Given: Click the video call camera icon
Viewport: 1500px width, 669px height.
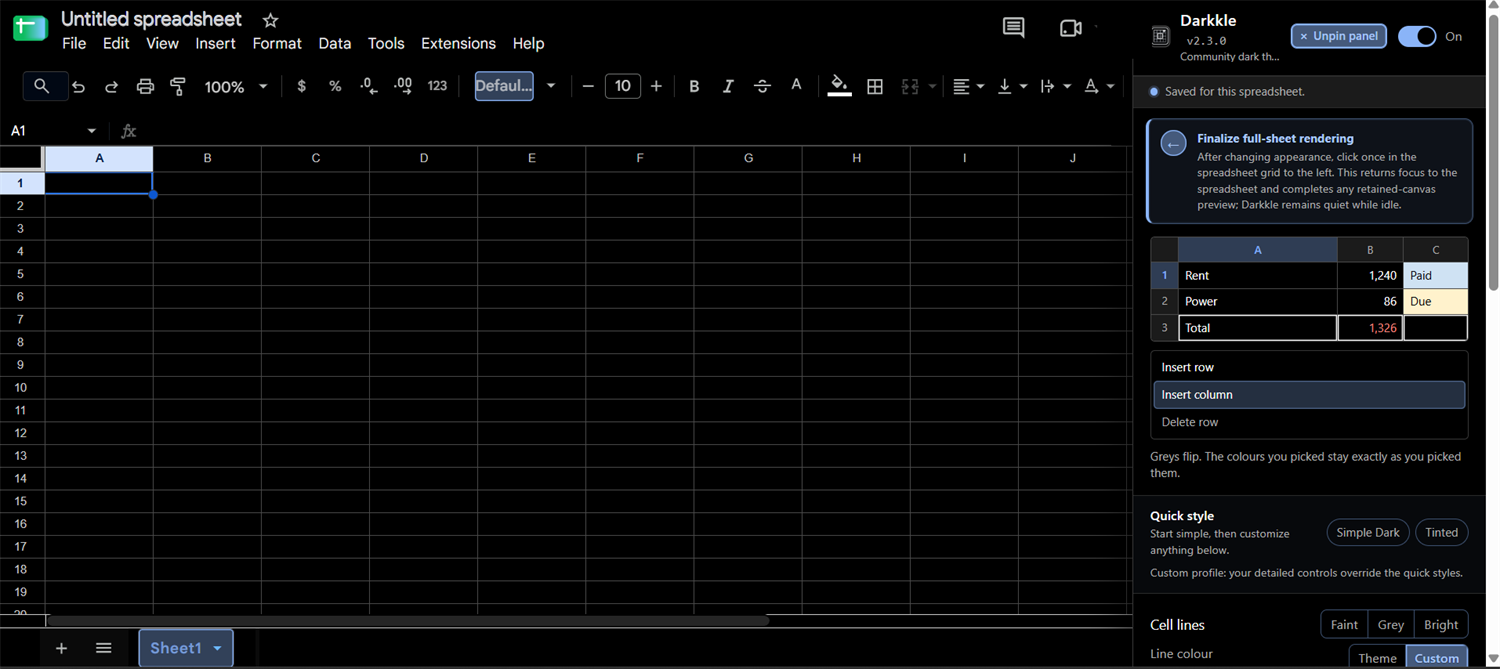Looking at the screenshot, I should tap(1071, 28).
